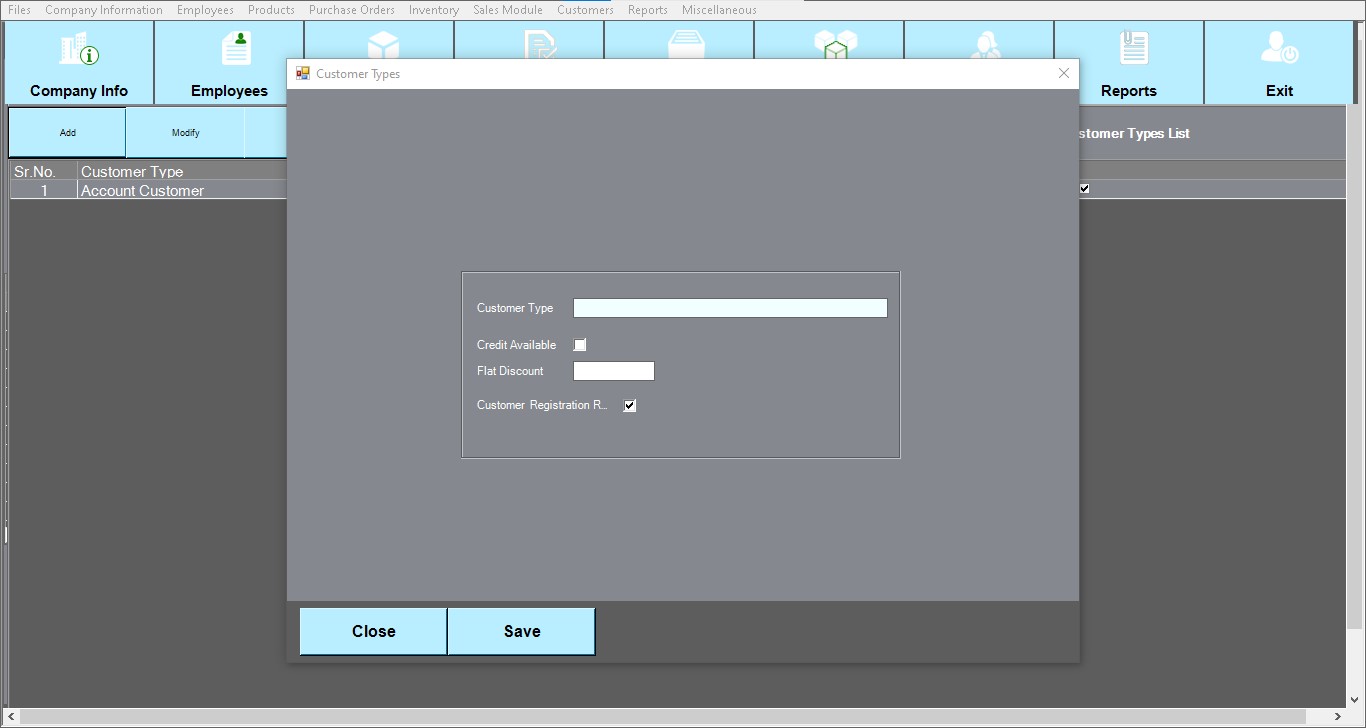This screenshot has width=1366, height=728.
Task: Enable the Credit Available checkbox
Action: (580, 345)
